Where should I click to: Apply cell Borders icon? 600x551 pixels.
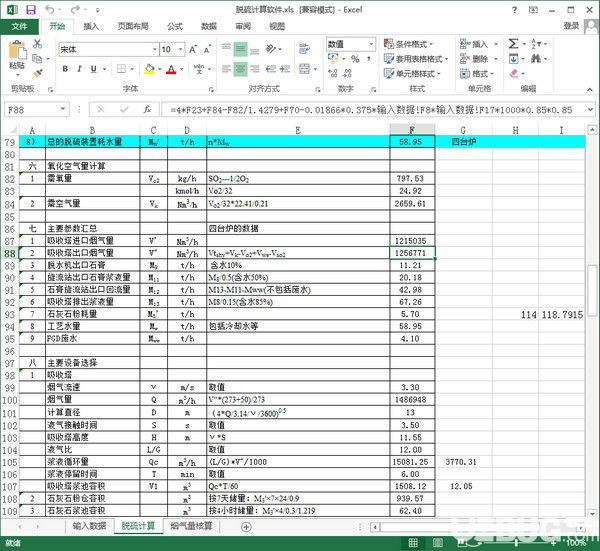(121, 69)
